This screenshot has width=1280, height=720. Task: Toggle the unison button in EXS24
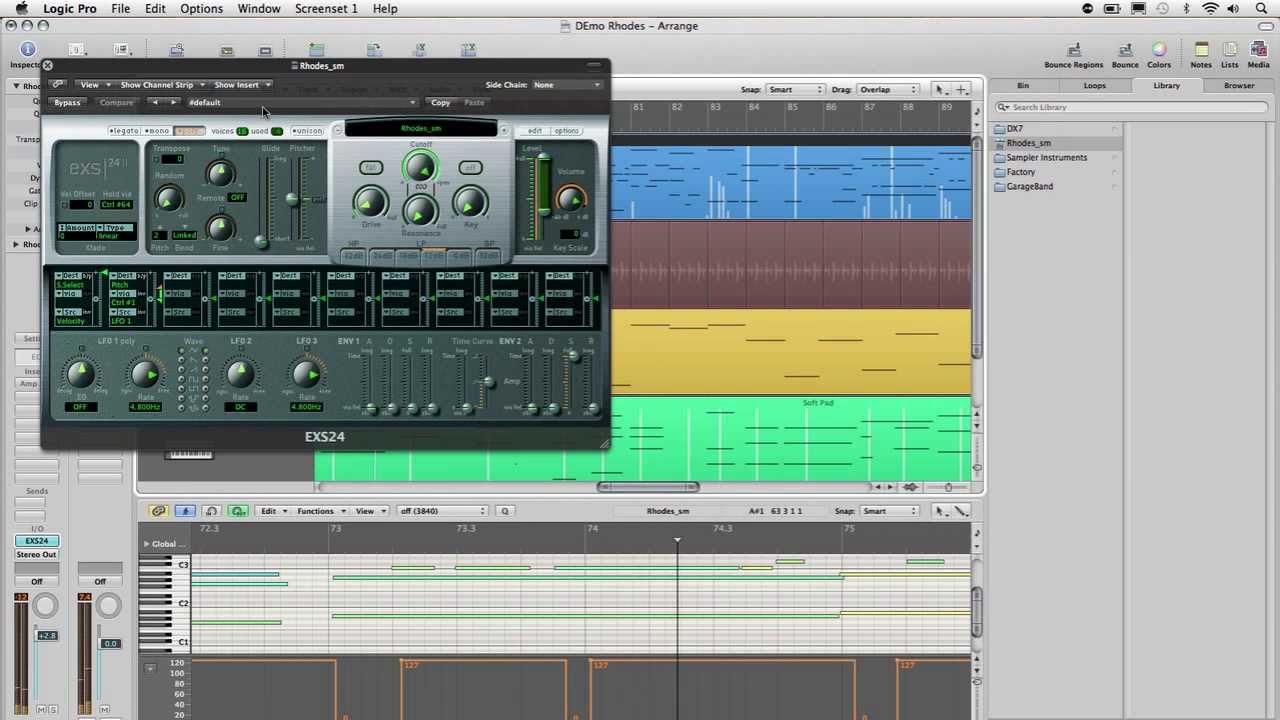point(308,131)
